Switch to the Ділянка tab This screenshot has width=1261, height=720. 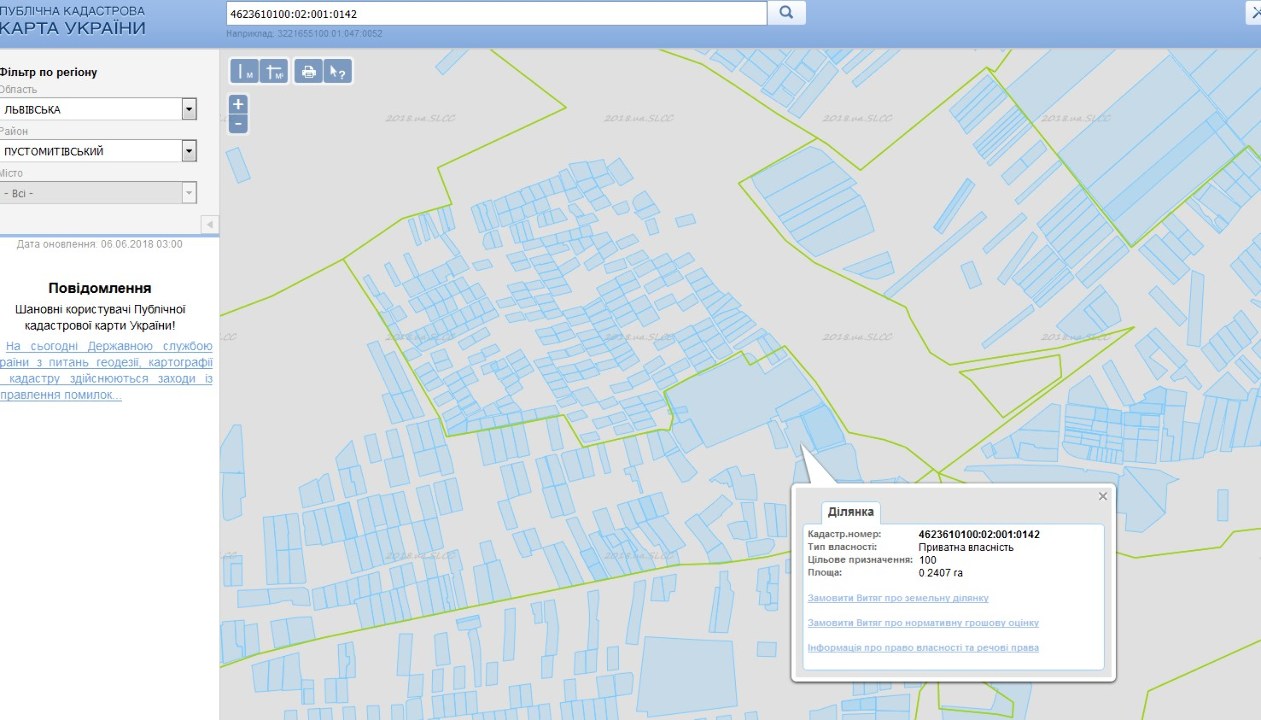tap(851, 512)
